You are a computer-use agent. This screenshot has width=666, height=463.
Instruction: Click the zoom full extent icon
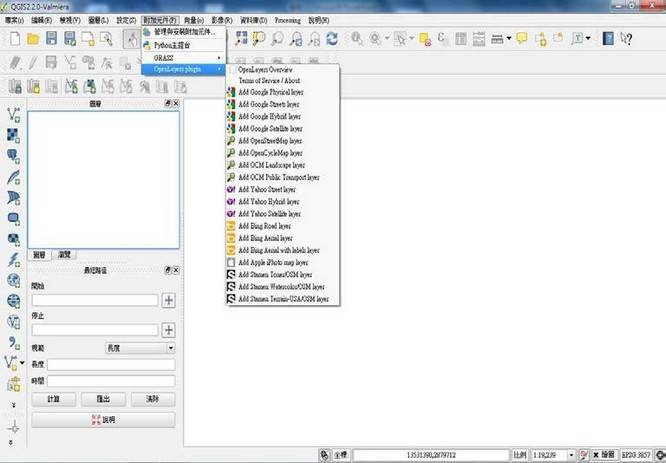[241, 39]
